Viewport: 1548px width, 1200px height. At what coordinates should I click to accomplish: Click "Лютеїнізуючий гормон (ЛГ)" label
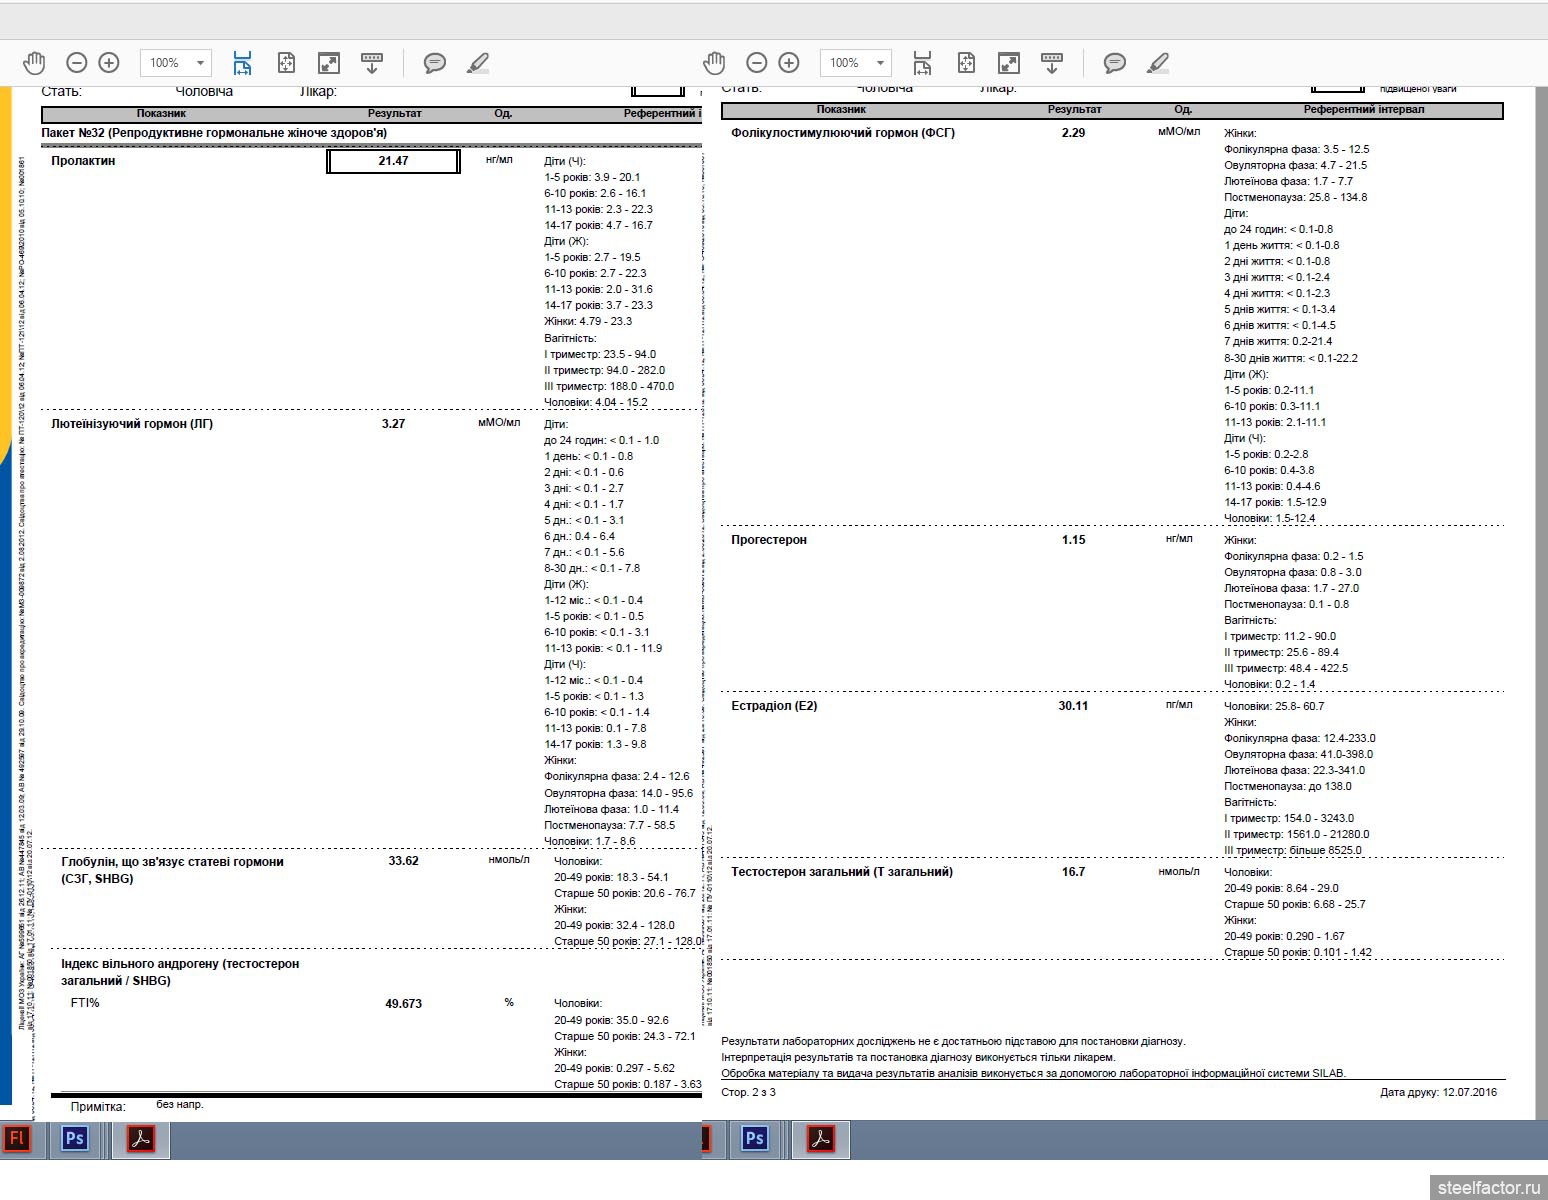132,424
